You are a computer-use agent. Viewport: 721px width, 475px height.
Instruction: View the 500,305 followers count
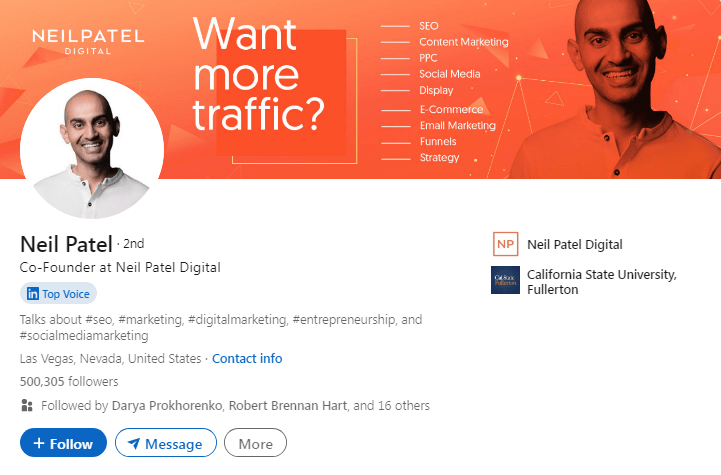tap(69, 381)
